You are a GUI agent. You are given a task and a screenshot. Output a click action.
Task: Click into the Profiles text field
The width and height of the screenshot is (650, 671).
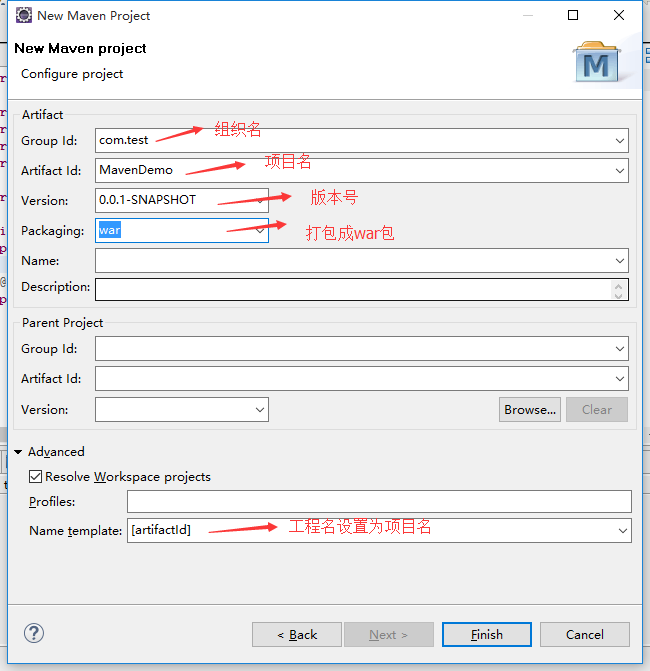click(379, 502)
